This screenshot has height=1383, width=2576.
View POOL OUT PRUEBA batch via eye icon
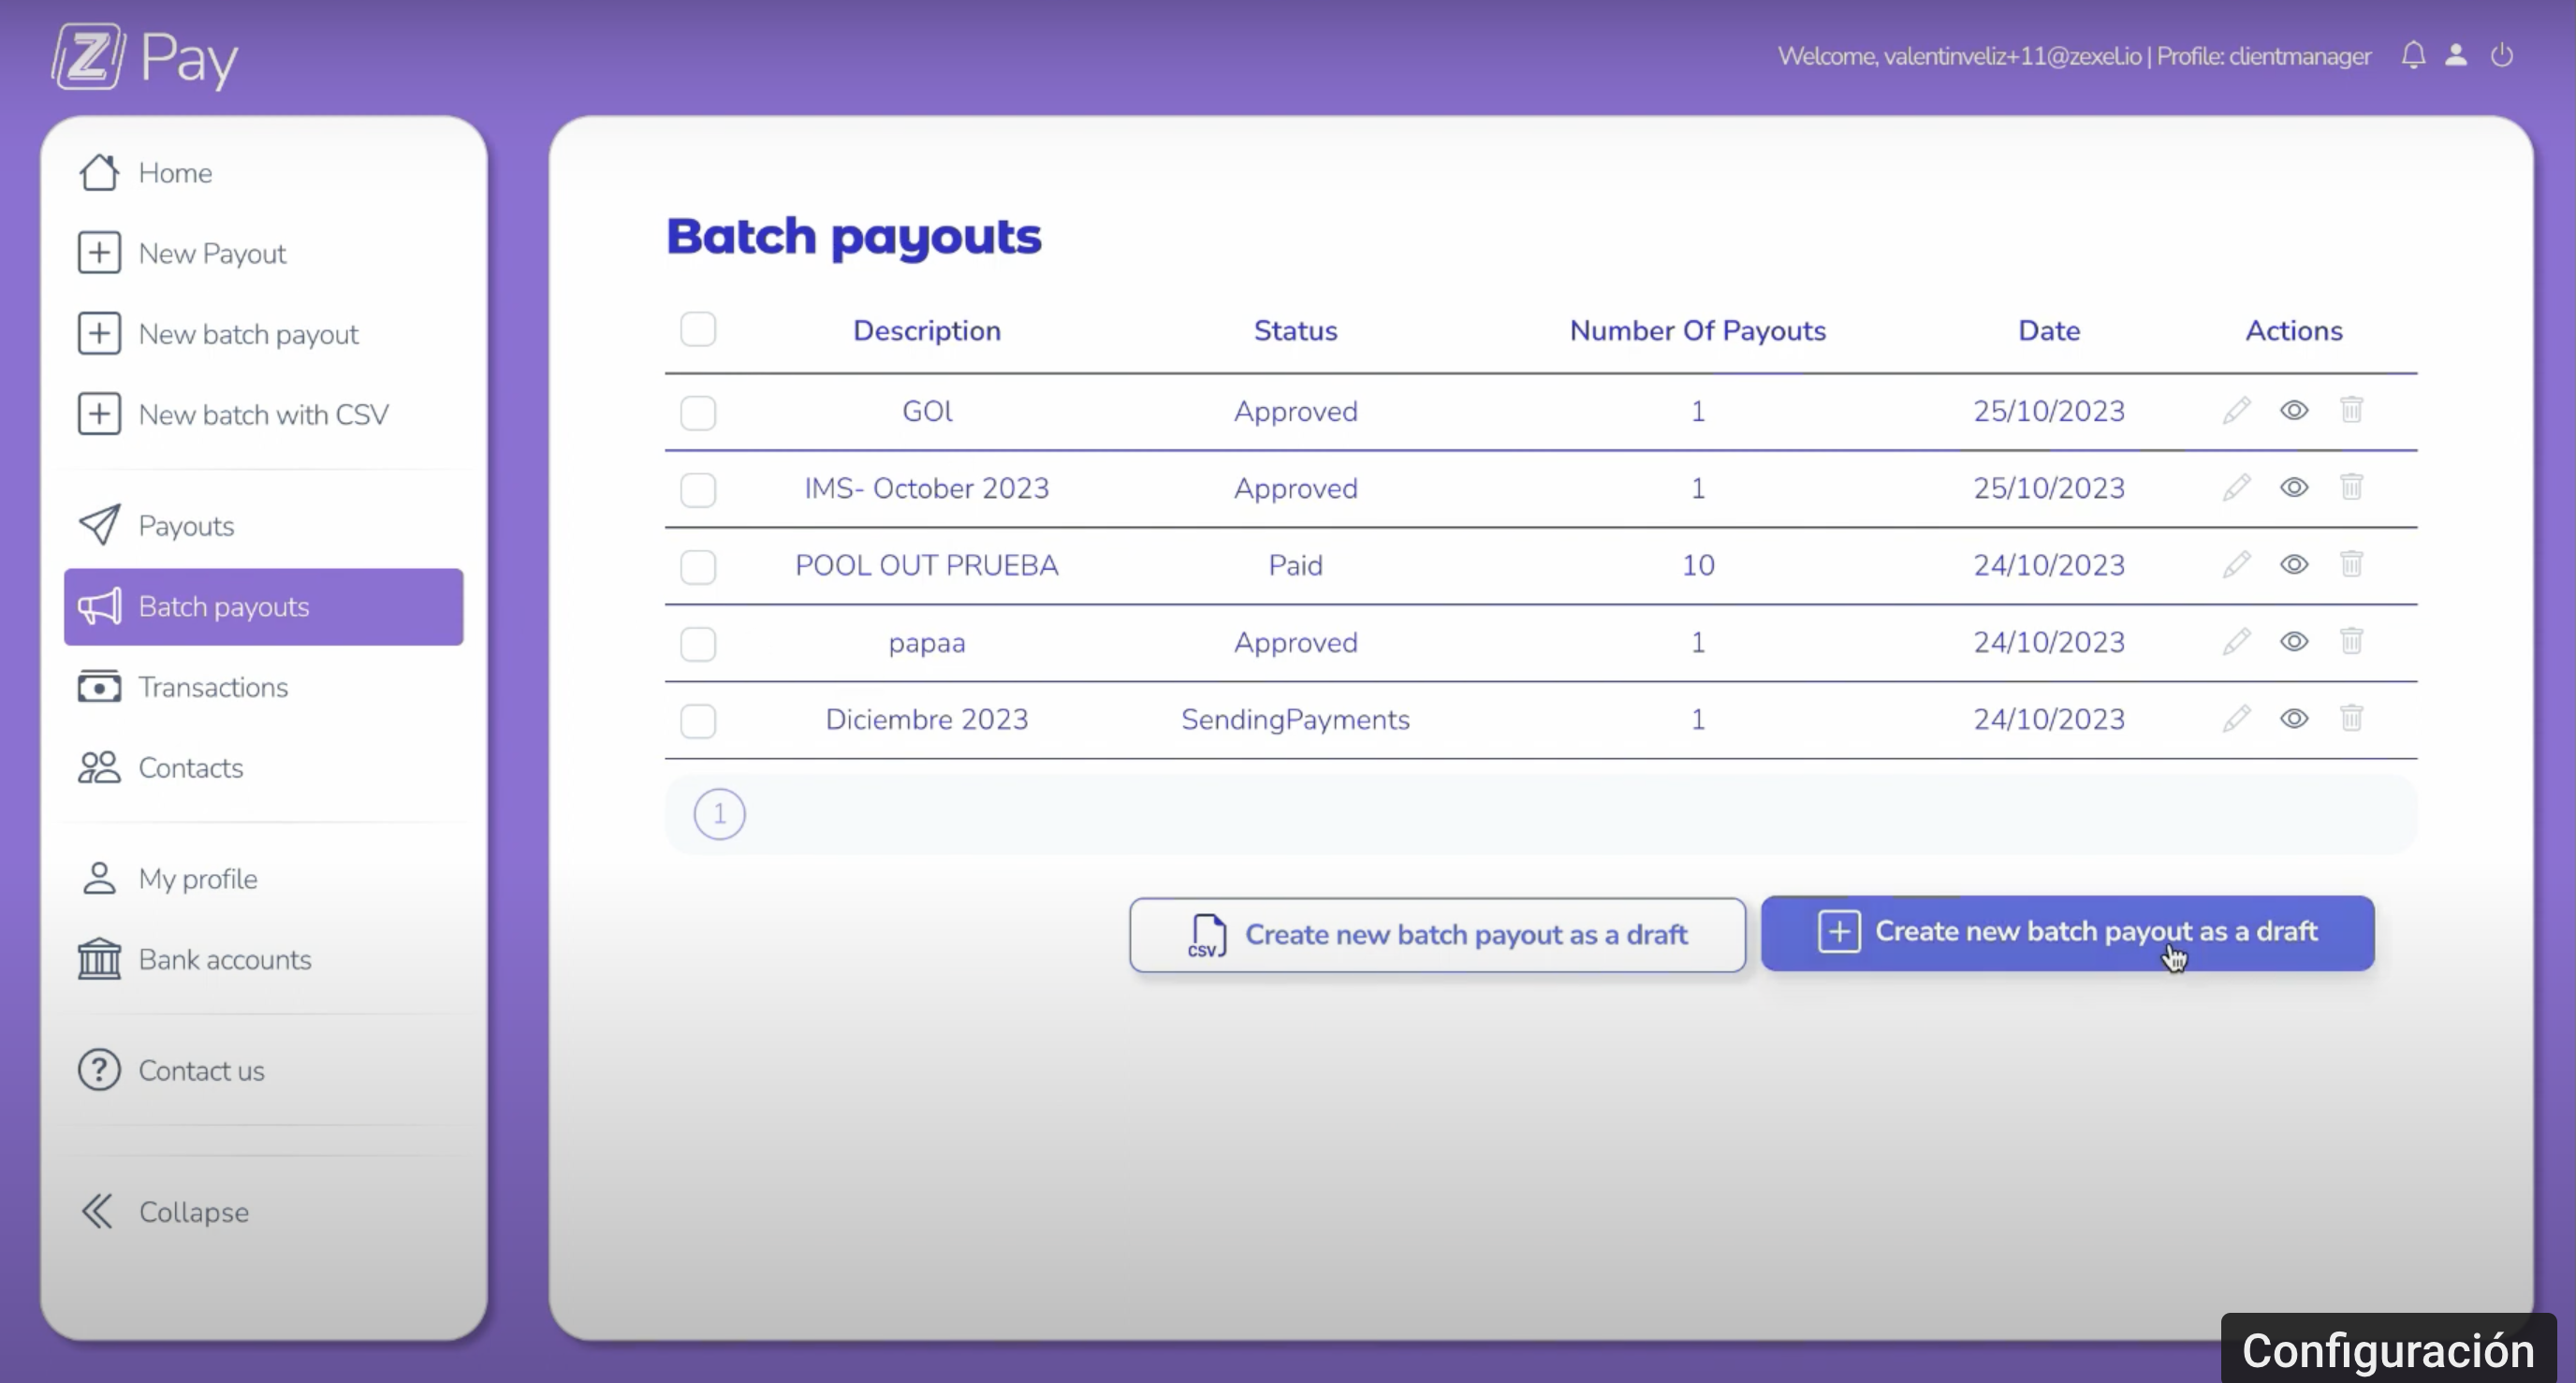coord(2294,564)
